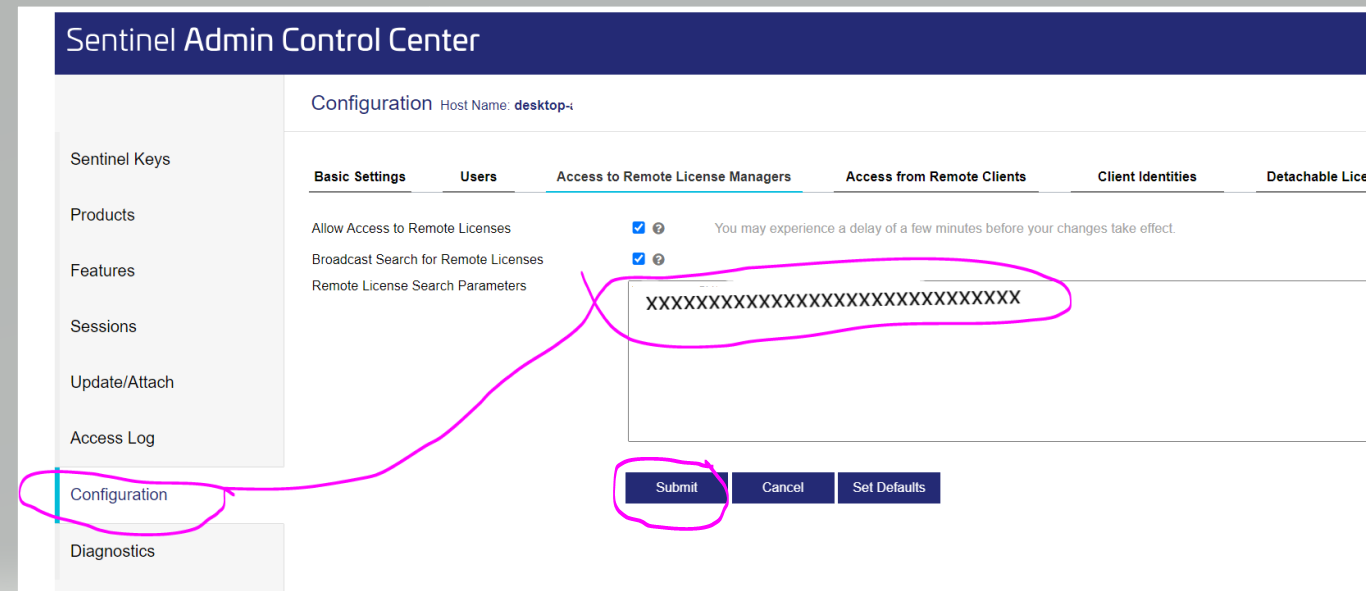Image resolution: width=1366 pixels, height=591 pixels.
Task: Open the Client Identities tab
Action: 1147,177
